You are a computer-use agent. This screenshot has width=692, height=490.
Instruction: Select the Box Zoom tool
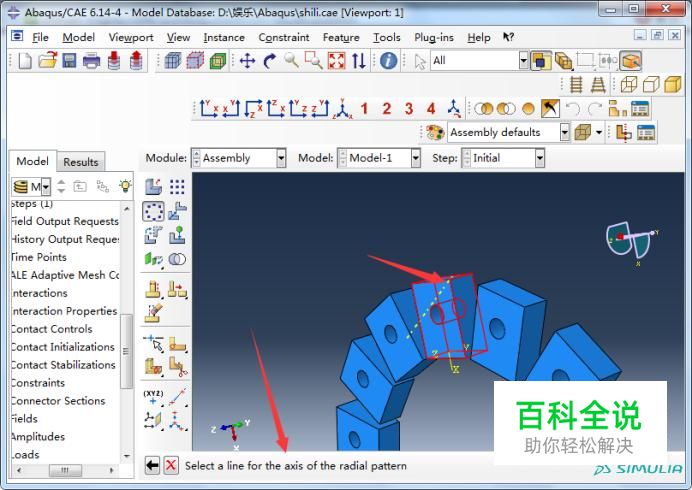[314, 60]
